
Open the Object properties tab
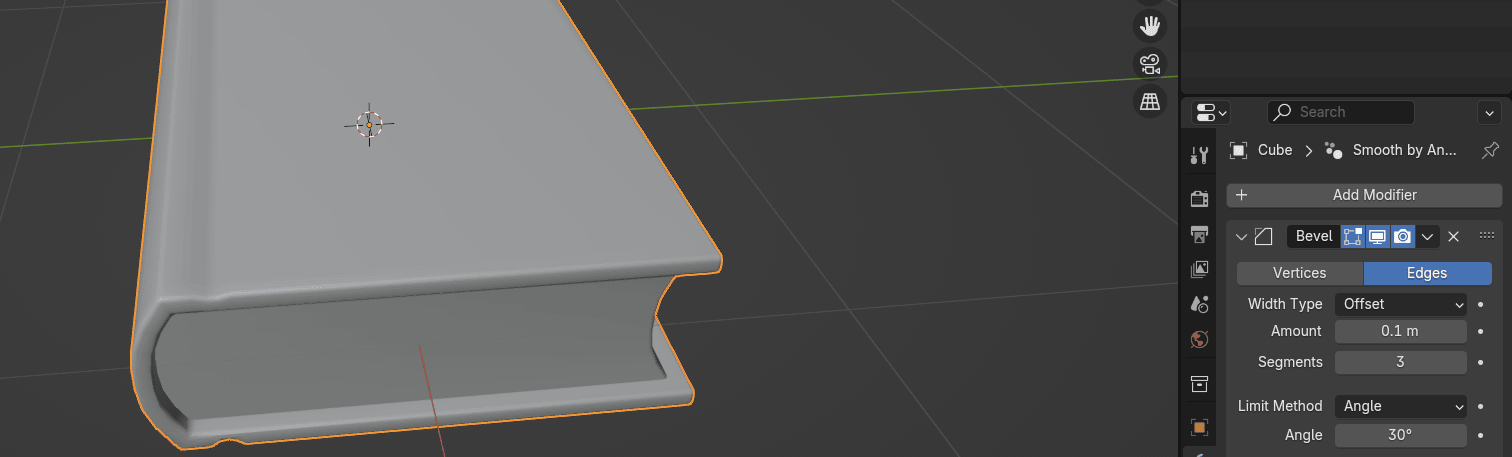(1199, 427)
